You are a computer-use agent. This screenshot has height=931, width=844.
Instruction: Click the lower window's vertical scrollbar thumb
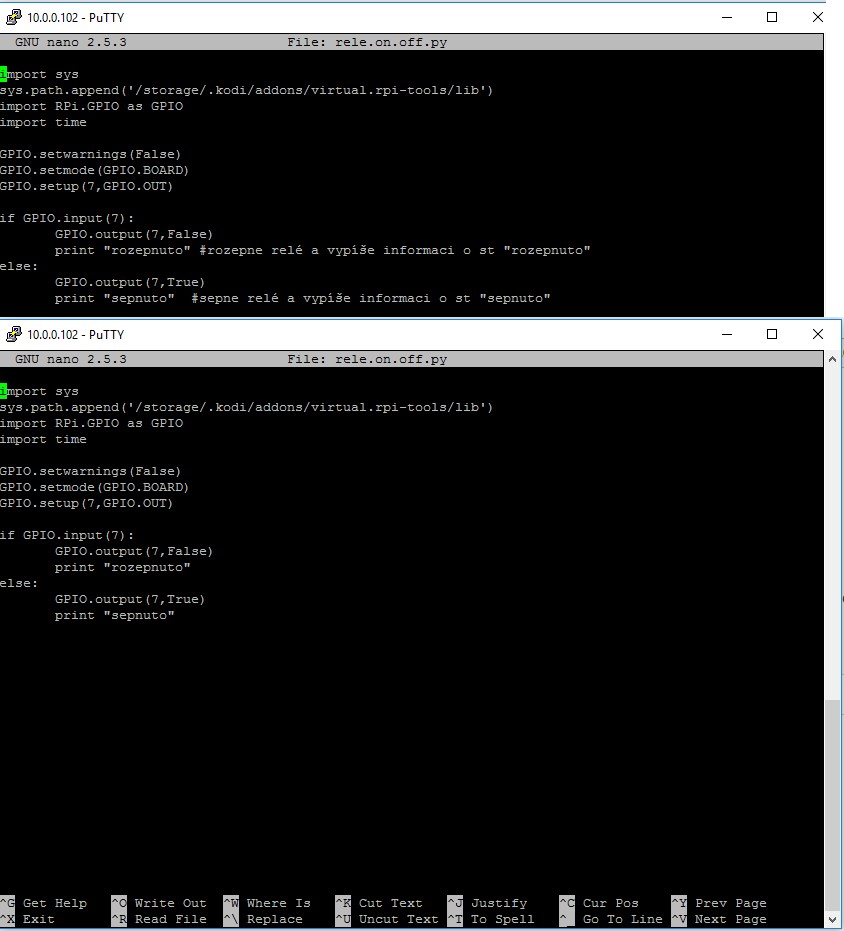coord(833,800)
